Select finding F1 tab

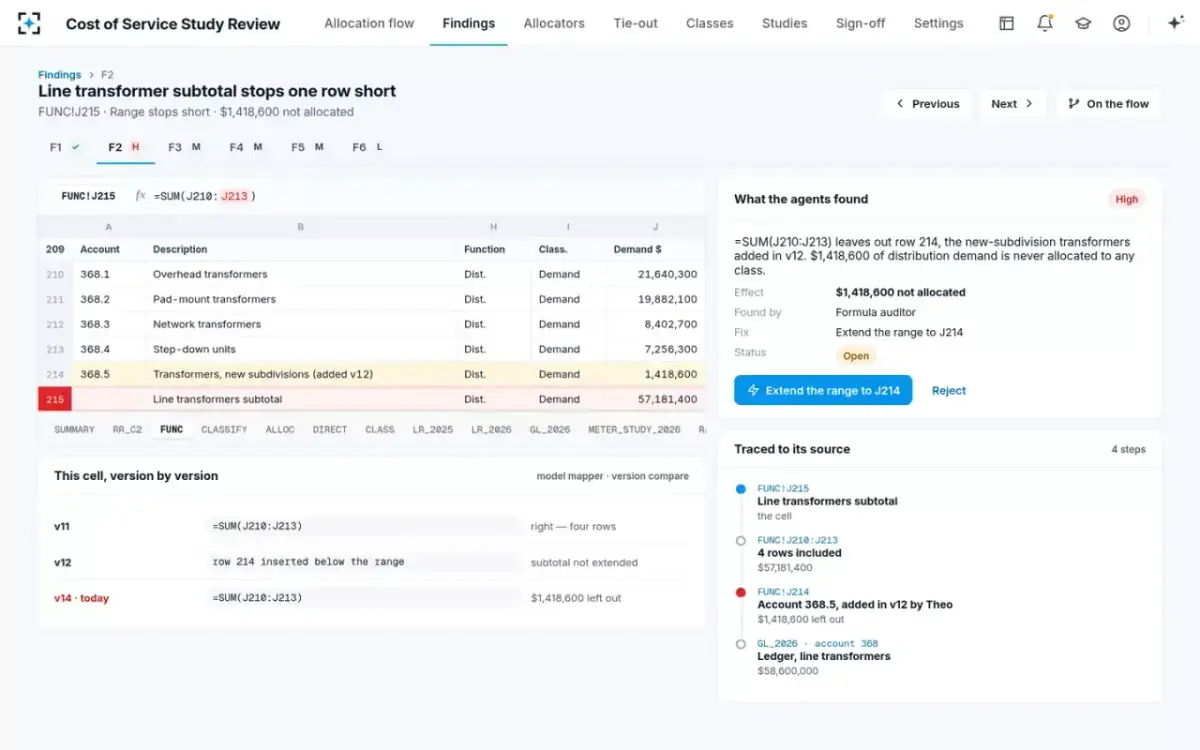point(64,147)
